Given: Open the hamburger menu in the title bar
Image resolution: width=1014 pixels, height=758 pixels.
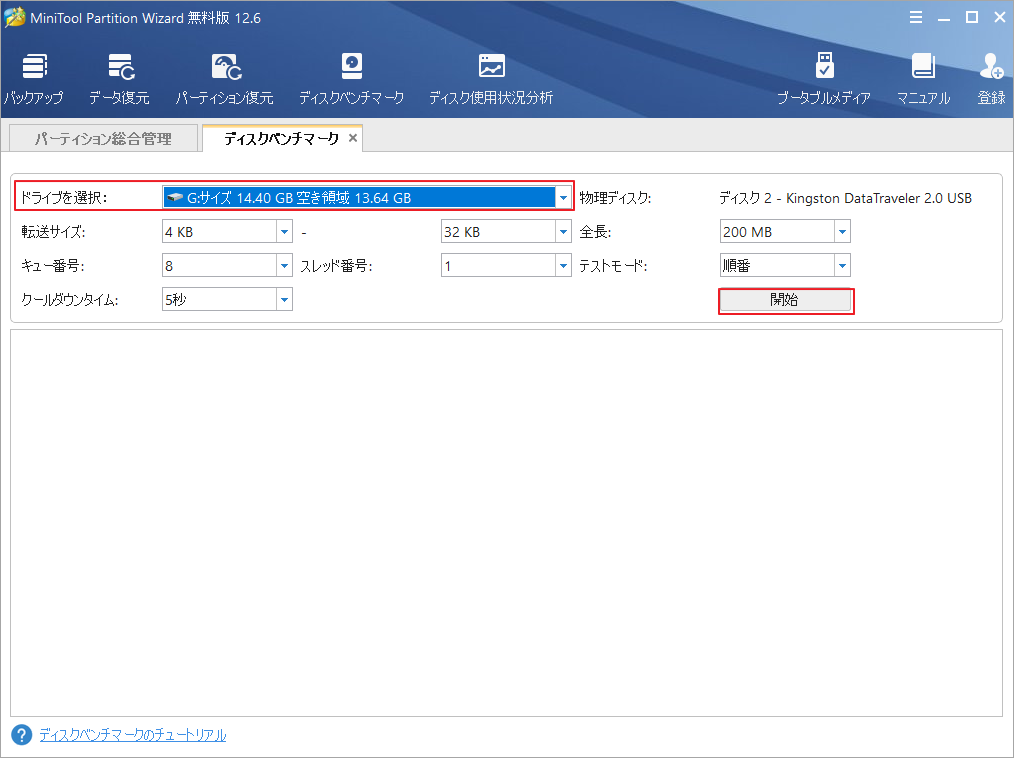Looking at the screenshot, I should [x=917, y=17].
